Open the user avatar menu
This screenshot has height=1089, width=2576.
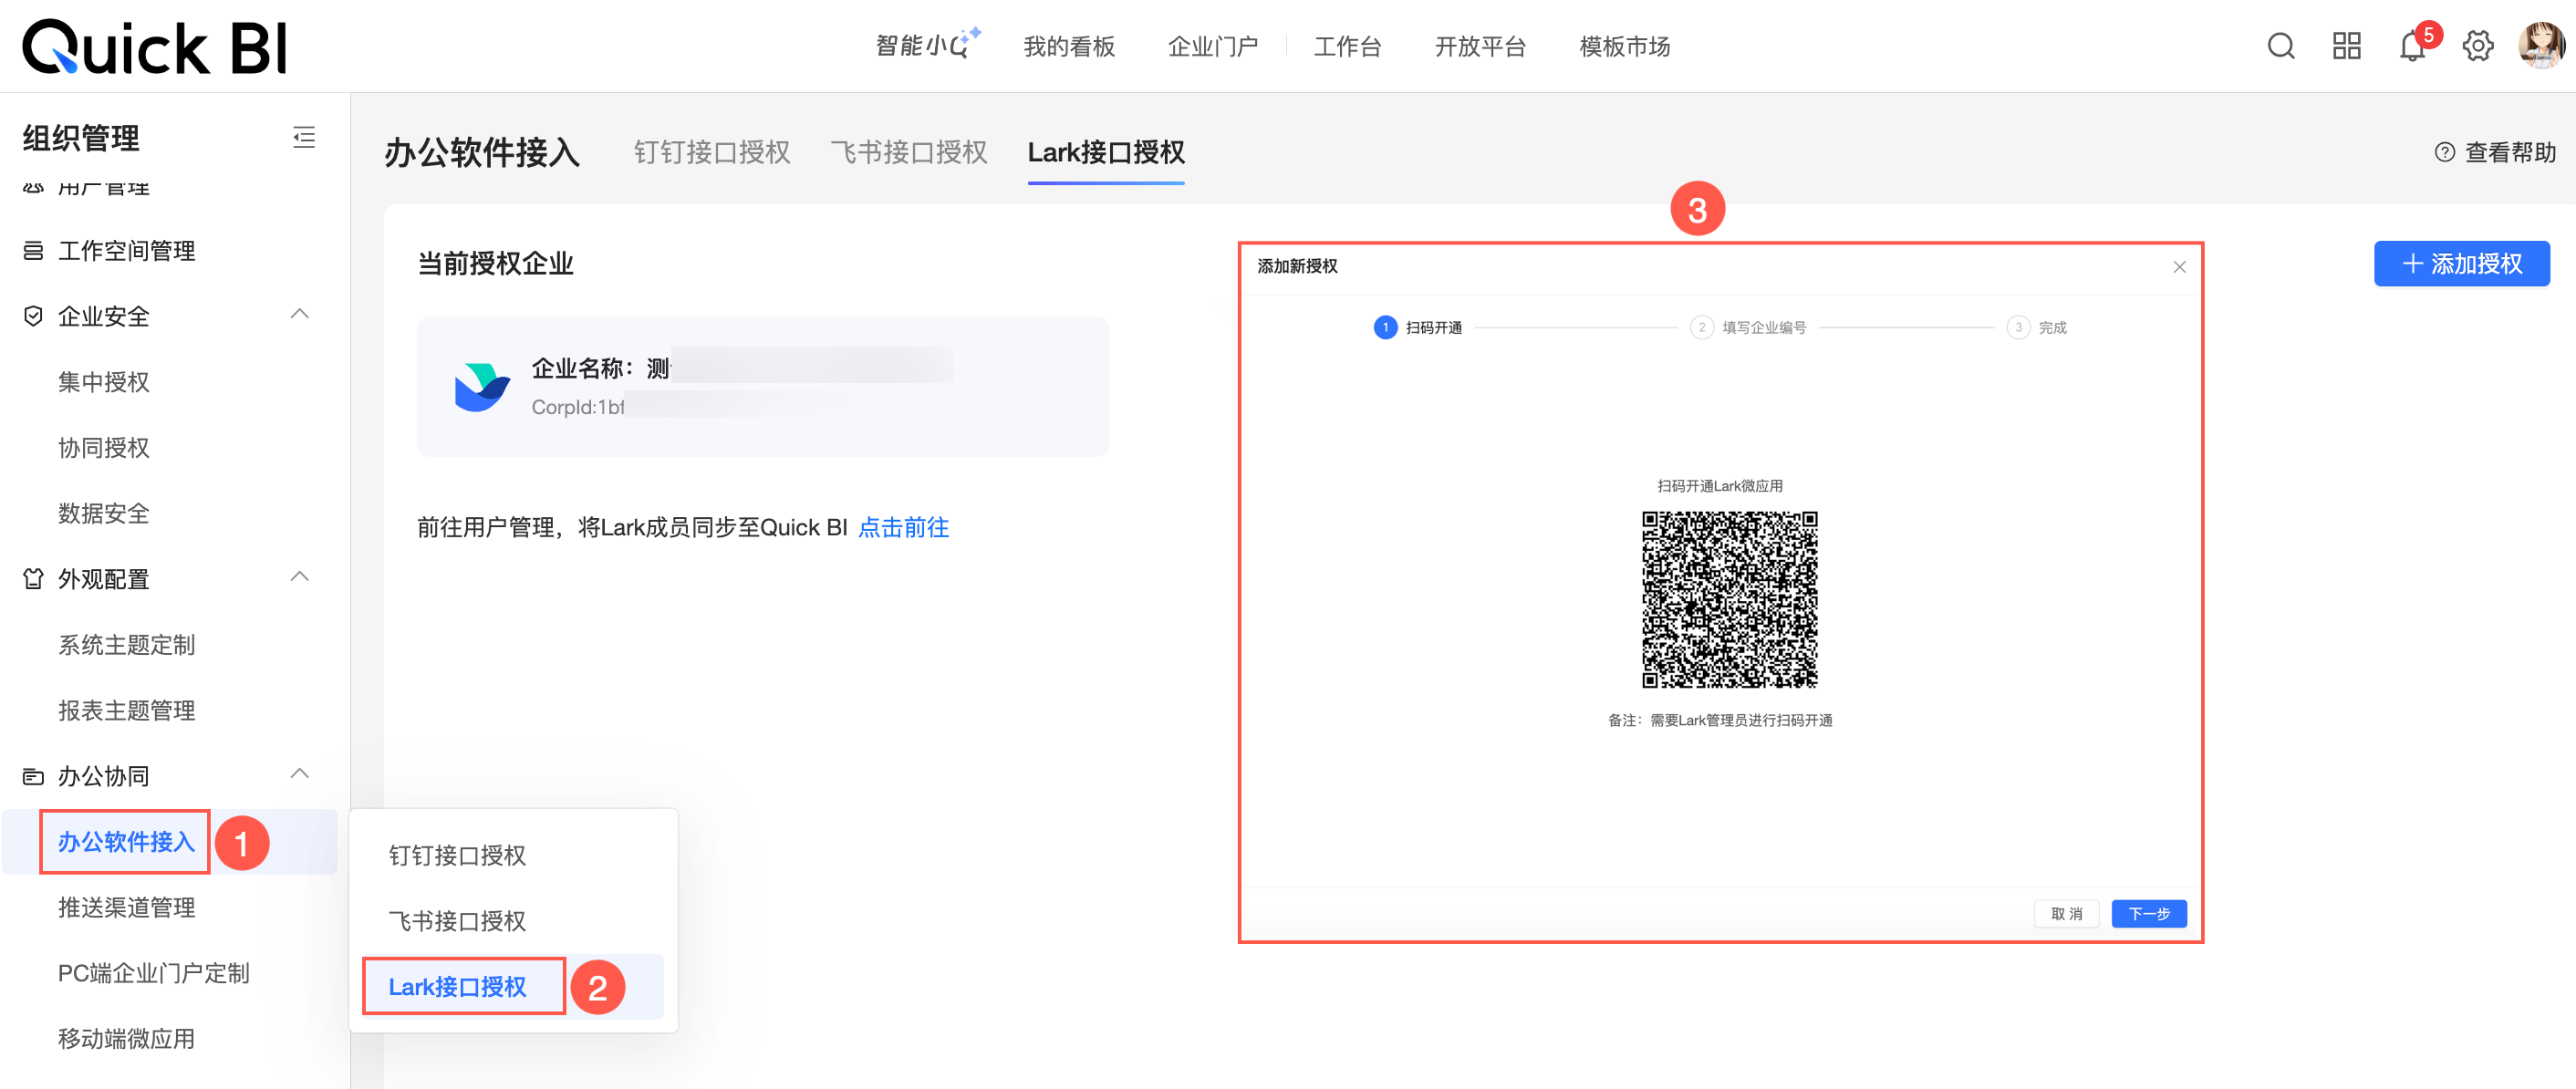click(2541, 46)
